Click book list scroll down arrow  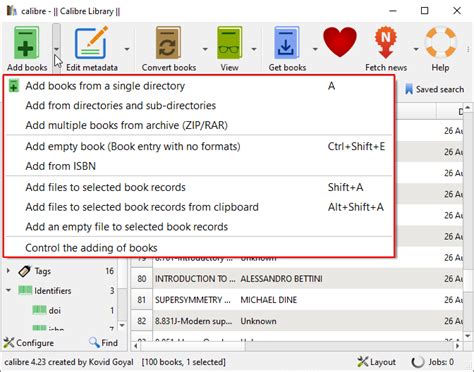coord(468,336)
